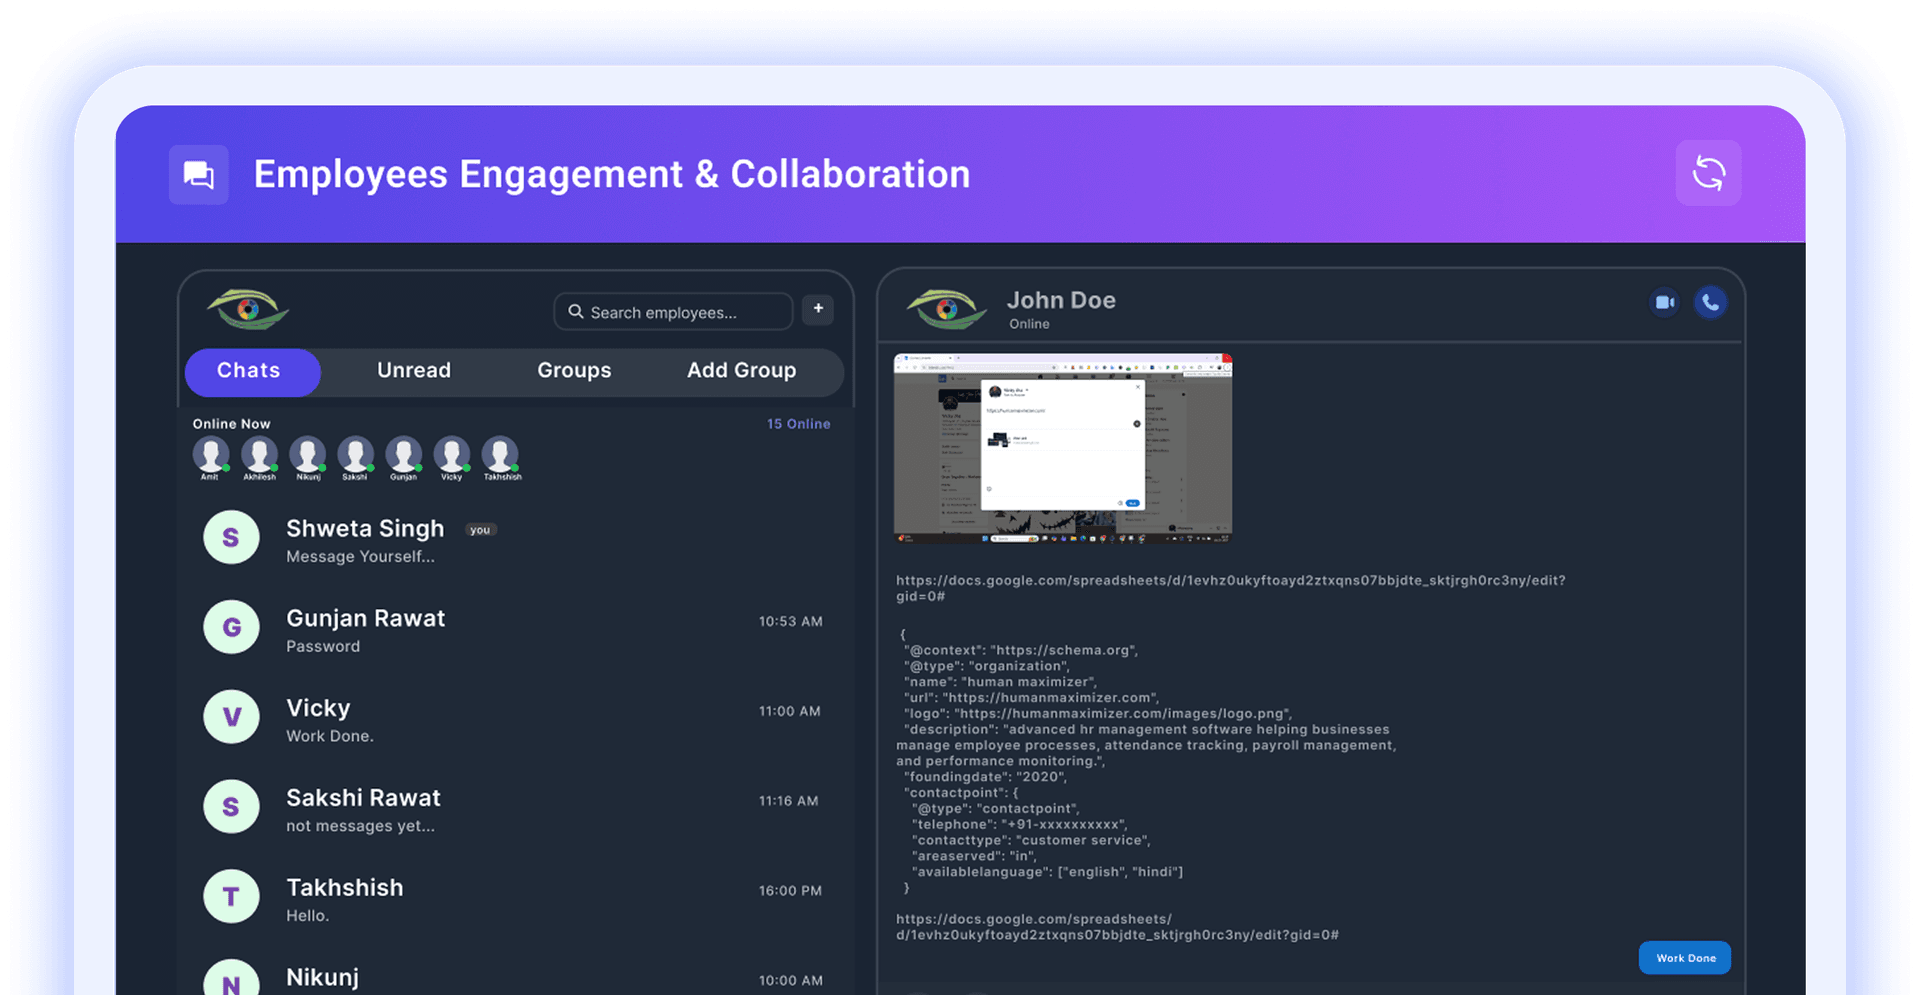Open the Groups tab
The height and width of the screenshot is (995, 1920).
coord(573,371)
